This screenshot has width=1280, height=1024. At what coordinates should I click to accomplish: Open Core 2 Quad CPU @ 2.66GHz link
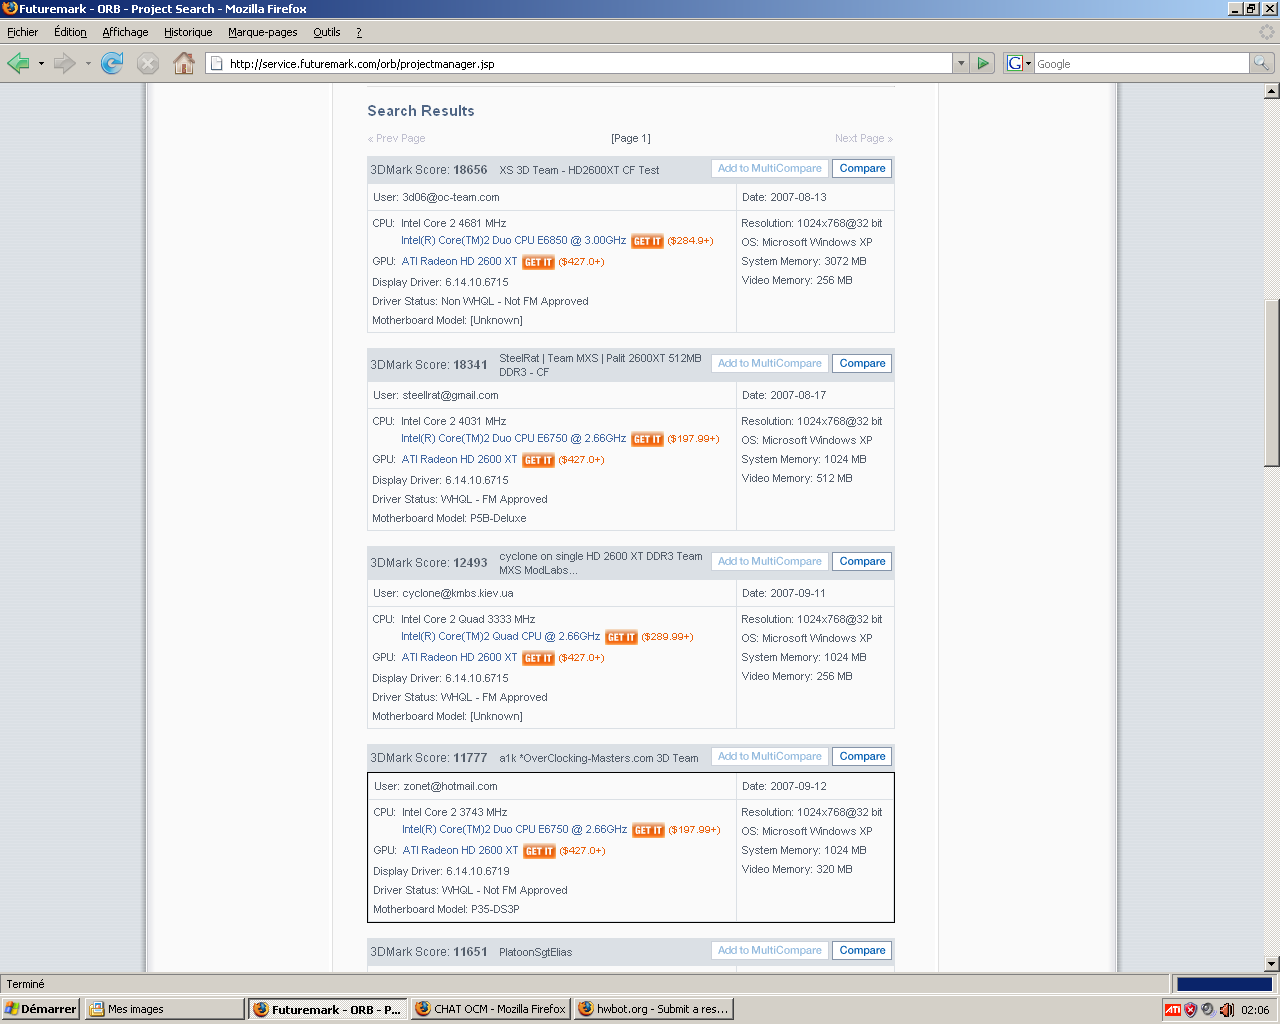(x=500, y=637)
